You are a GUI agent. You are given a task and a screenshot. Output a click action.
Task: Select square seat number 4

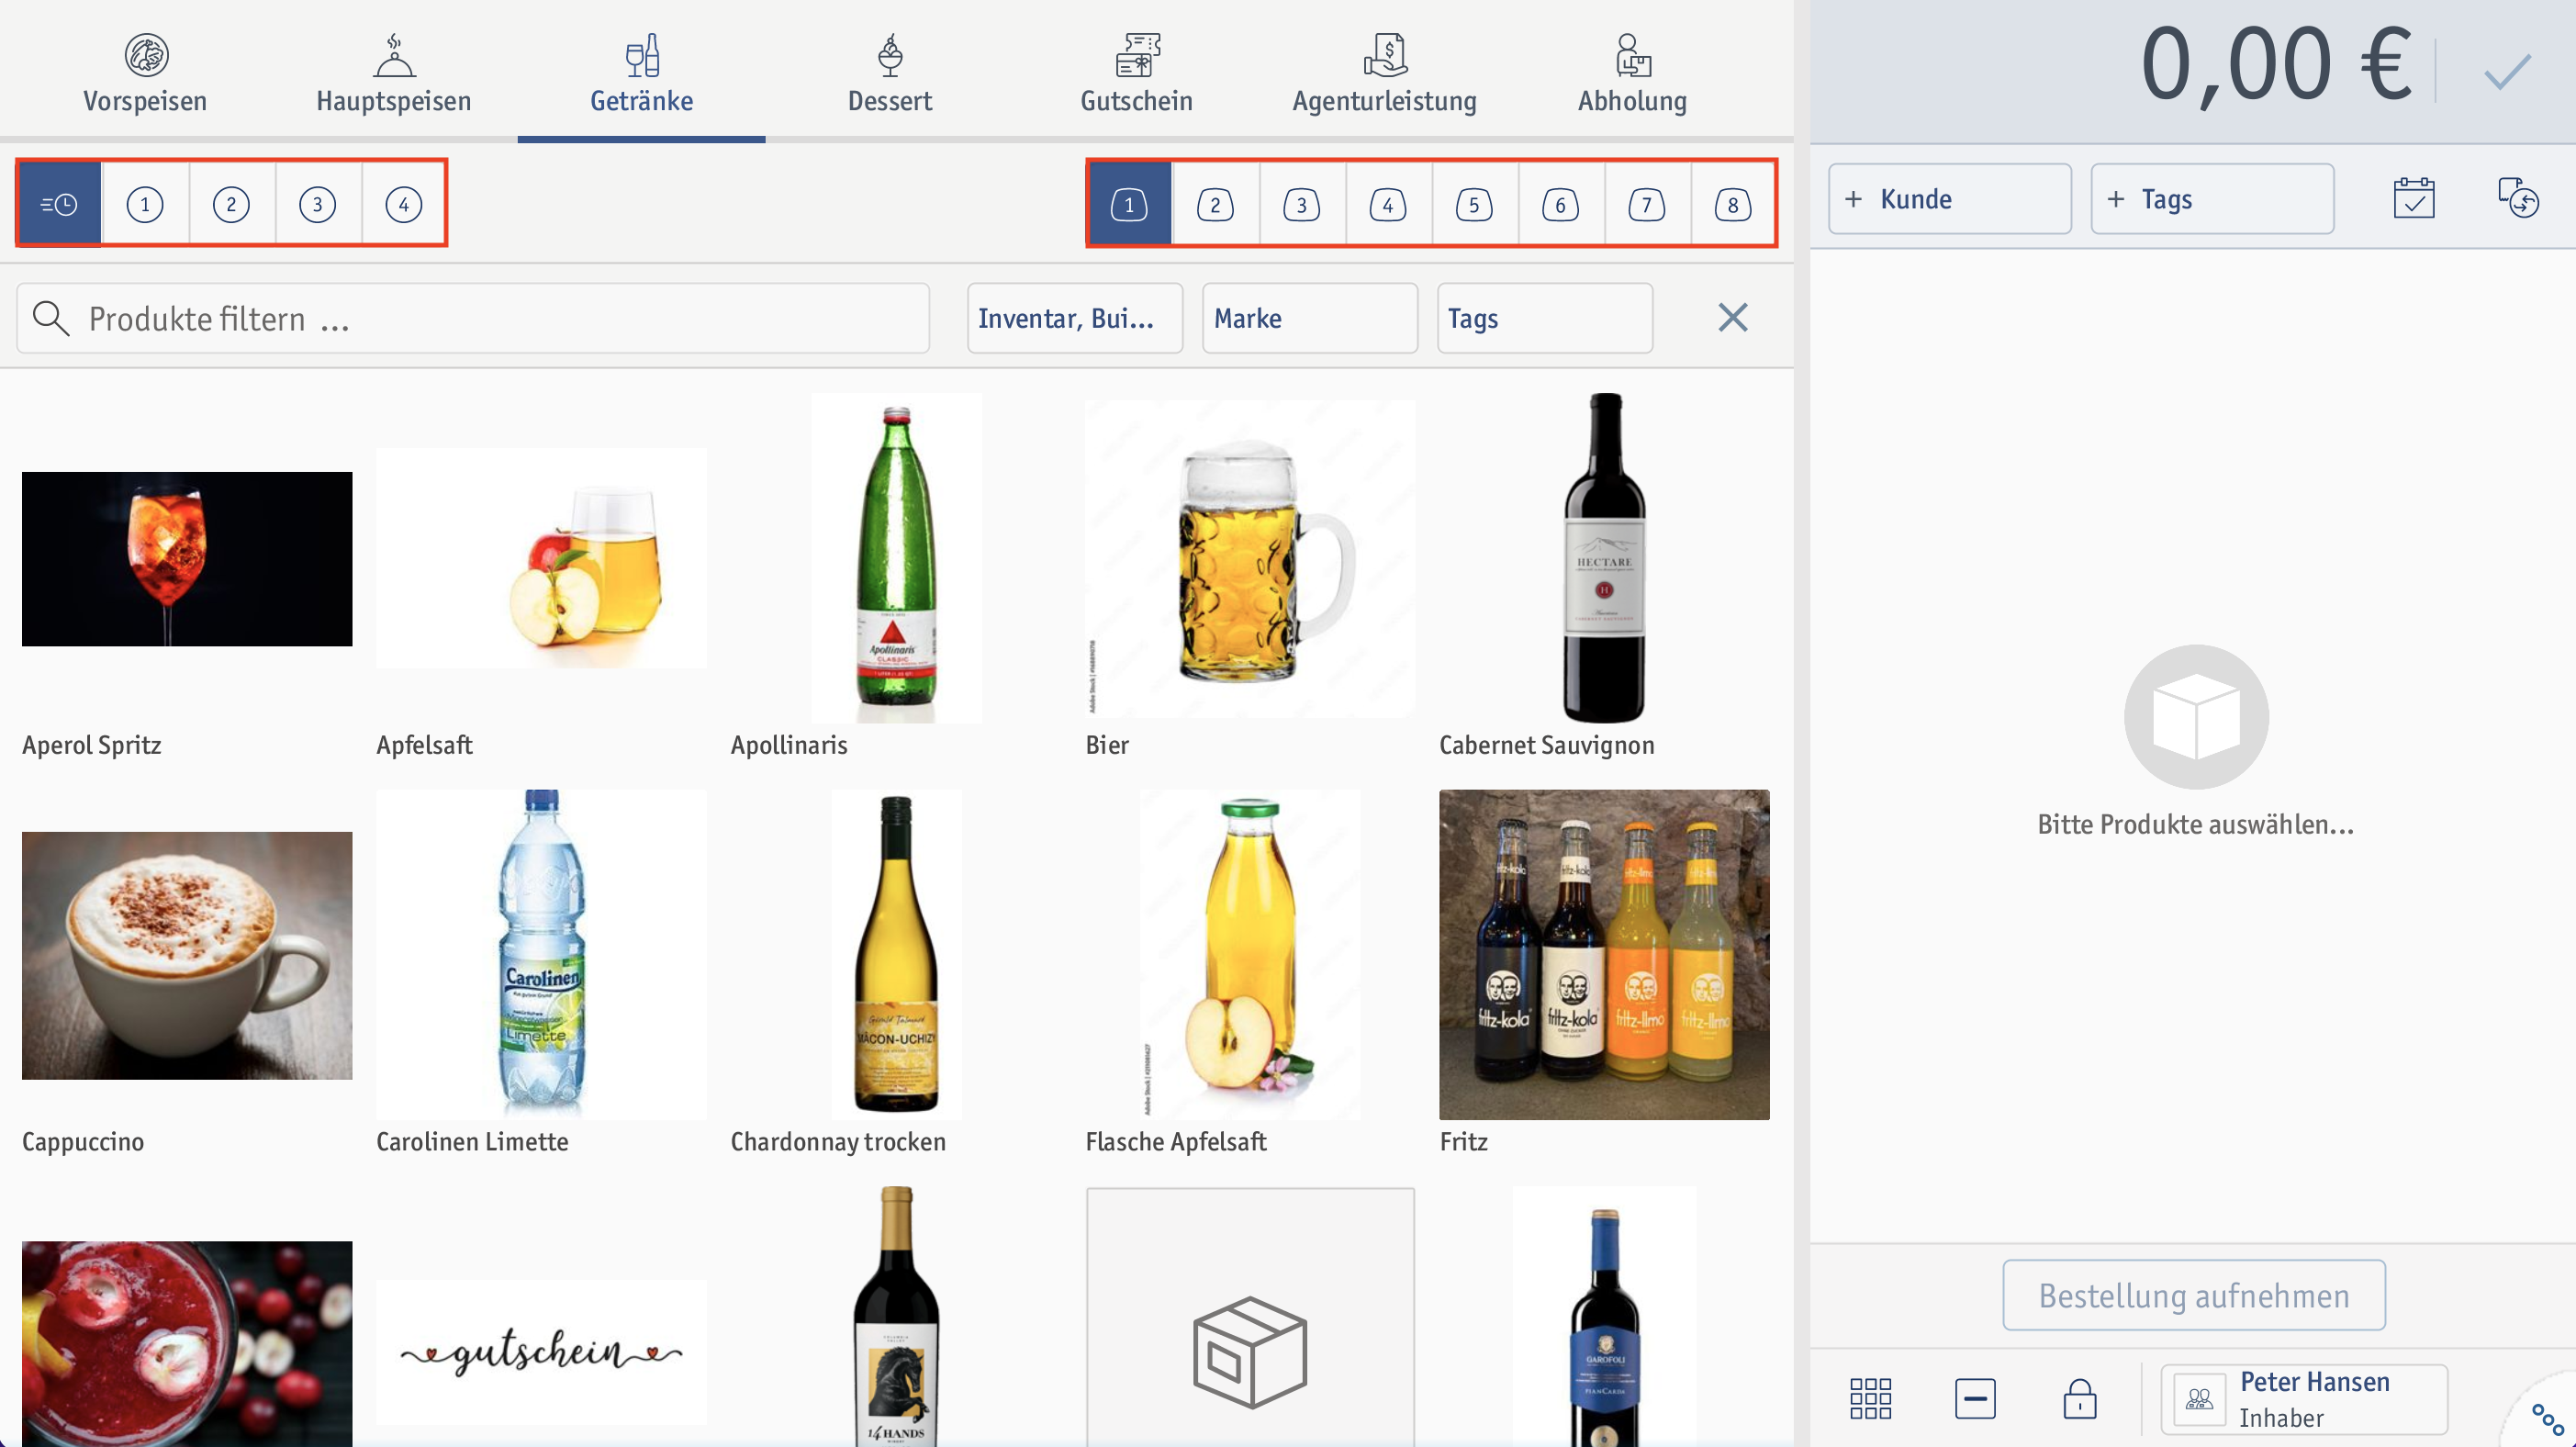click(1388, 204)
